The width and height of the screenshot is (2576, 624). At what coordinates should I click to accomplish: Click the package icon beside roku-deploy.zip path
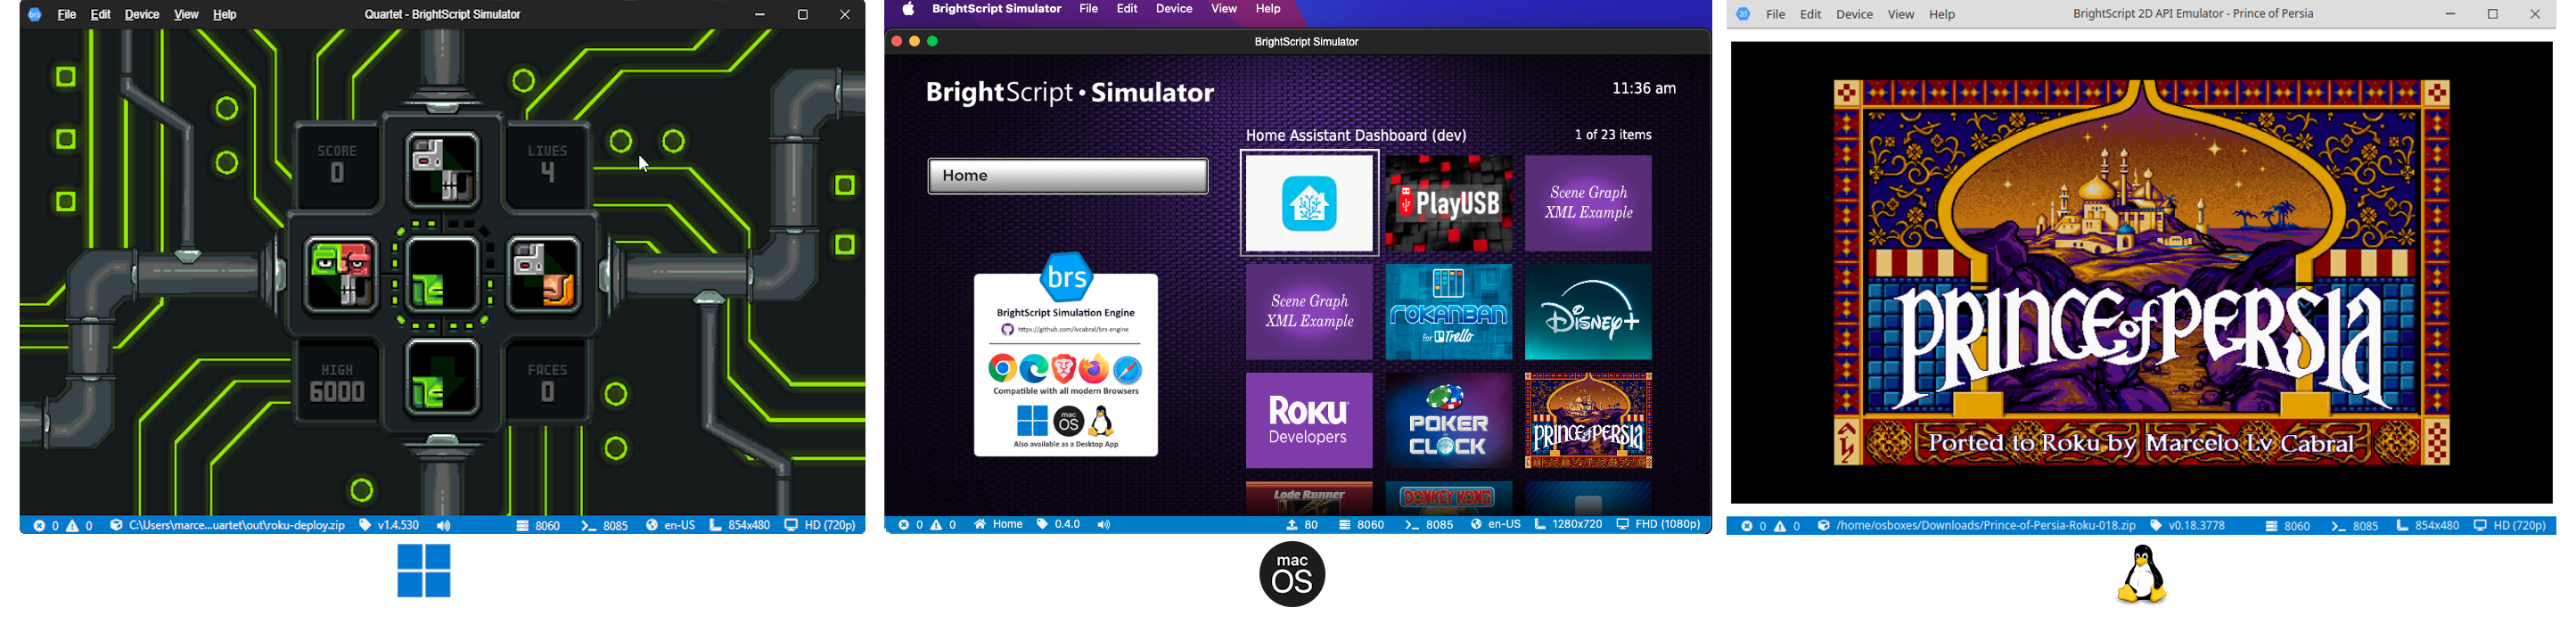(116, 526)
